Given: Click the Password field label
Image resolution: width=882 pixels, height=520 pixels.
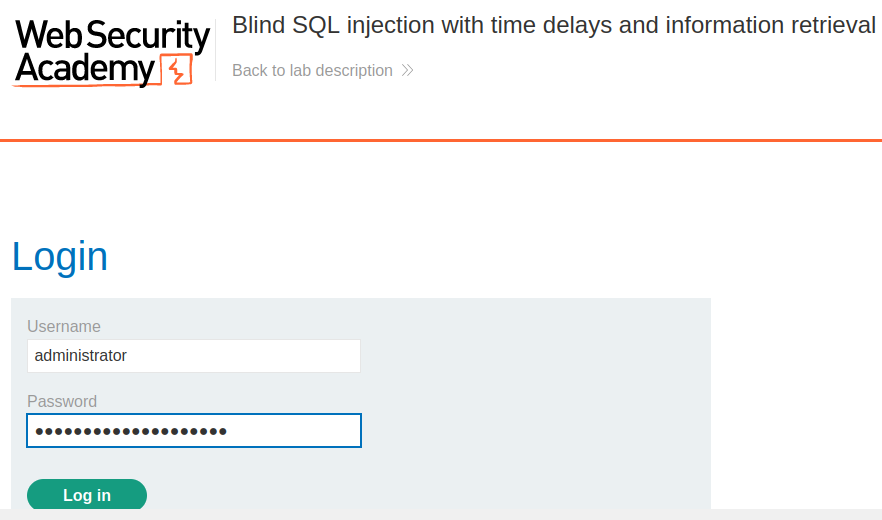Looking at the screenshot, I should [x=62, y=401].
